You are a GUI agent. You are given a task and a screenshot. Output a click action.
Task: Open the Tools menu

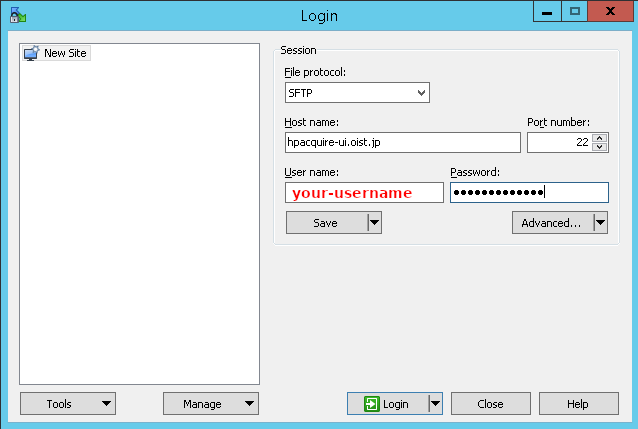click(68, 404)
